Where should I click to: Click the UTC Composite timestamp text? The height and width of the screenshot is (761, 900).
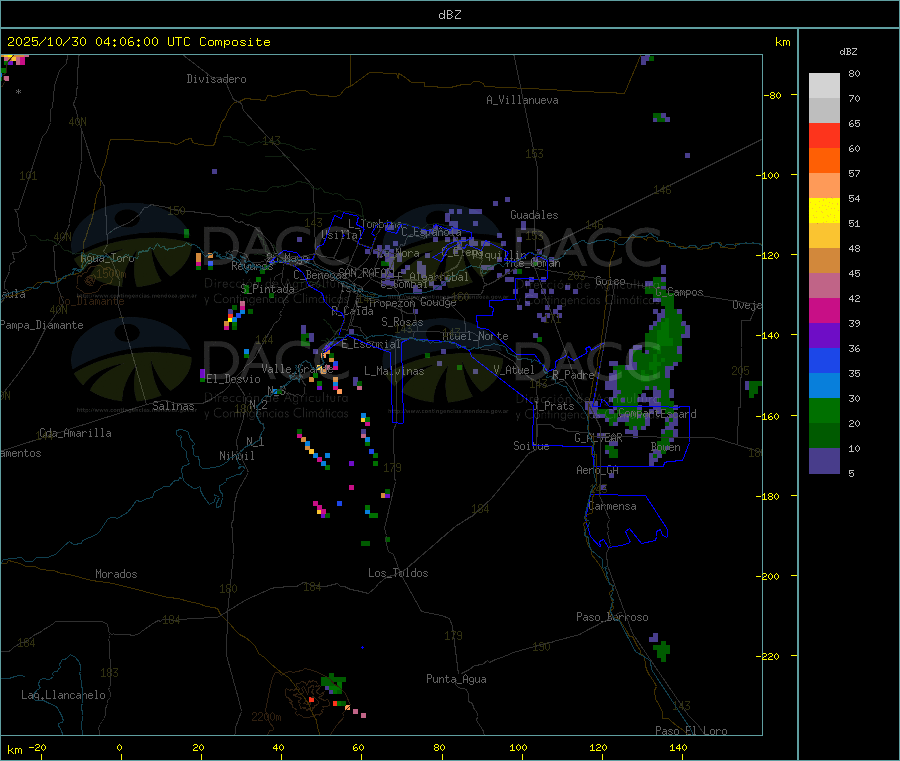pyautogui.click(x=138, y=42)
